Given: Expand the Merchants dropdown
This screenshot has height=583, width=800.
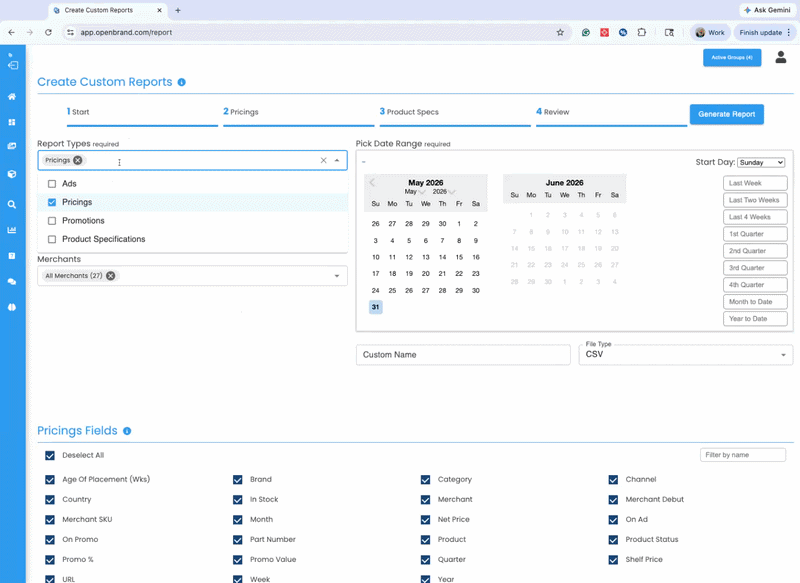Looking at the screenshot, I should point(337,276).
